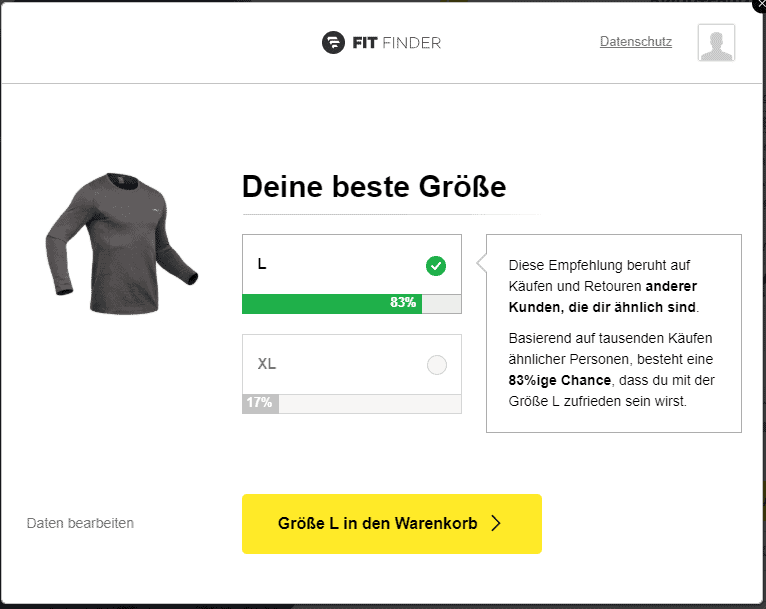Click the Fit Finder logo icon
The image size is (766, 609).
click(333, 43)
